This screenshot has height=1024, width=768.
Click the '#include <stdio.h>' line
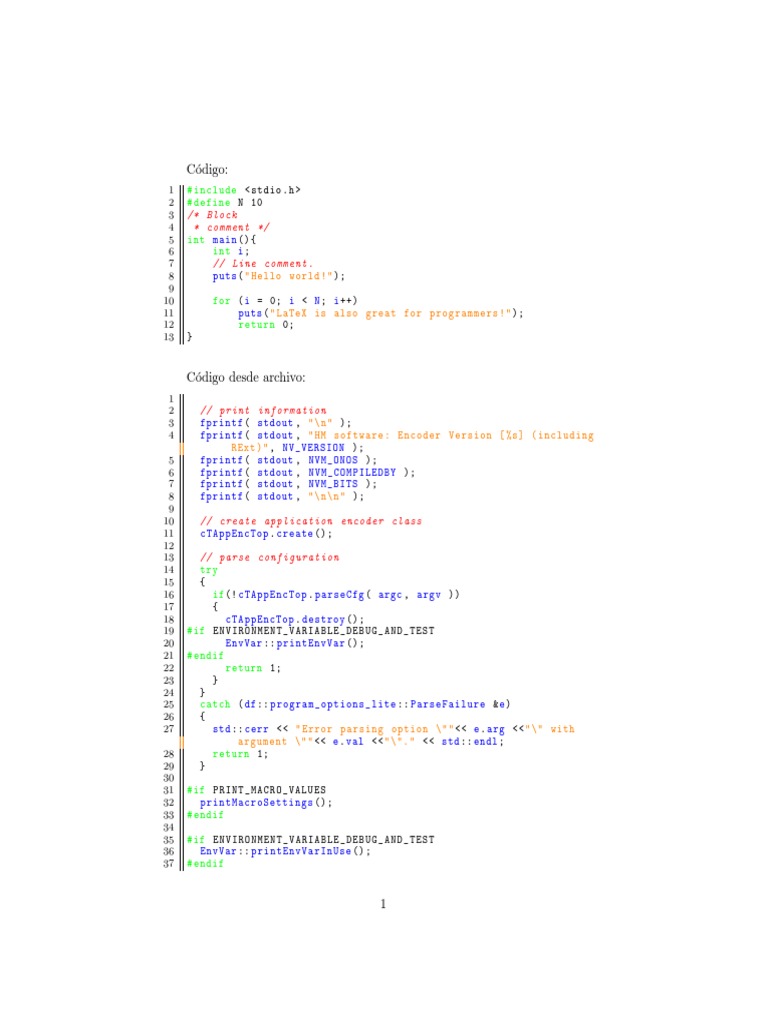coord(244,190)
